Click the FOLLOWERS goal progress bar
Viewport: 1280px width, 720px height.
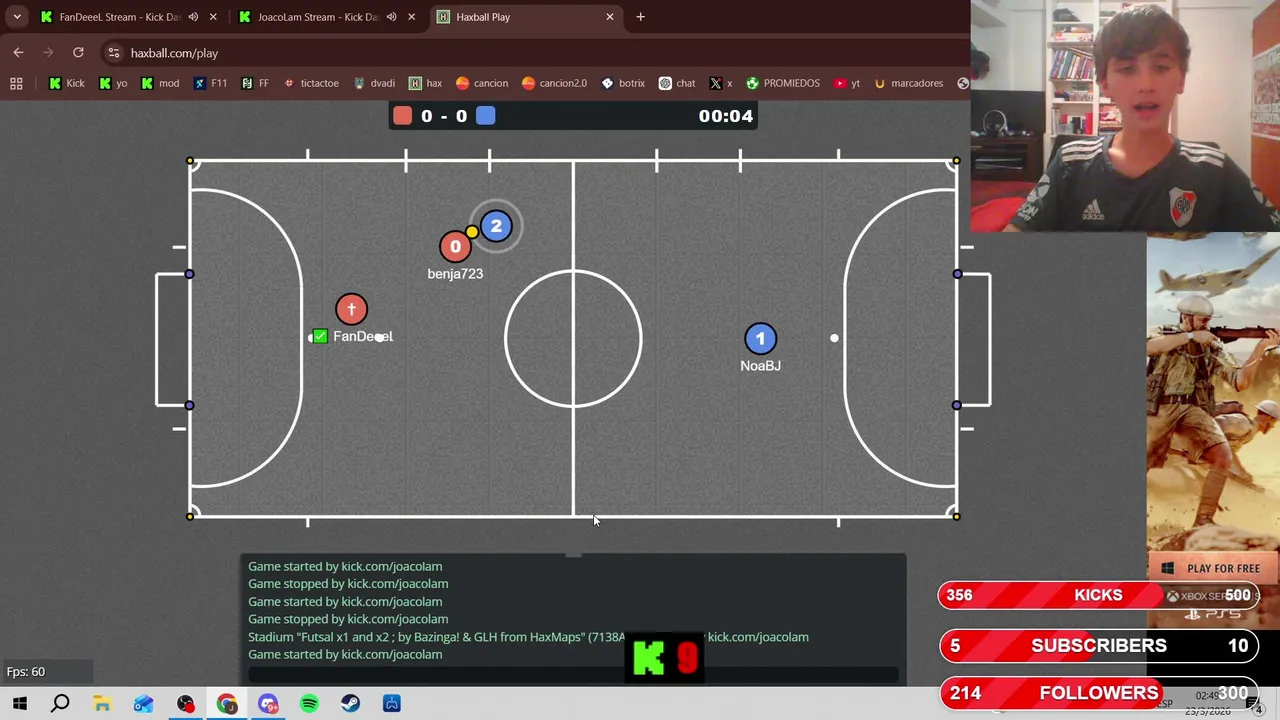coord(1098,693)
